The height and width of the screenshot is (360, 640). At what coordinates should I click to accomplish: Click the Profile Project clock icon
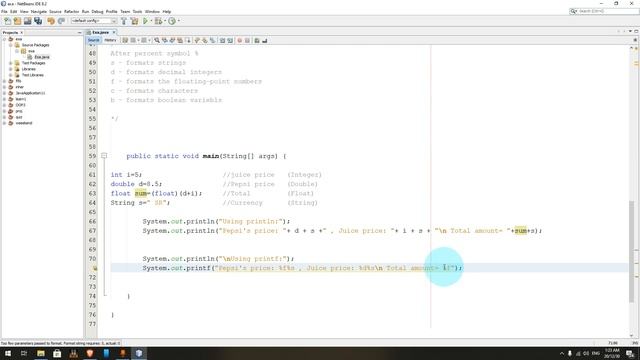point(172,21)
